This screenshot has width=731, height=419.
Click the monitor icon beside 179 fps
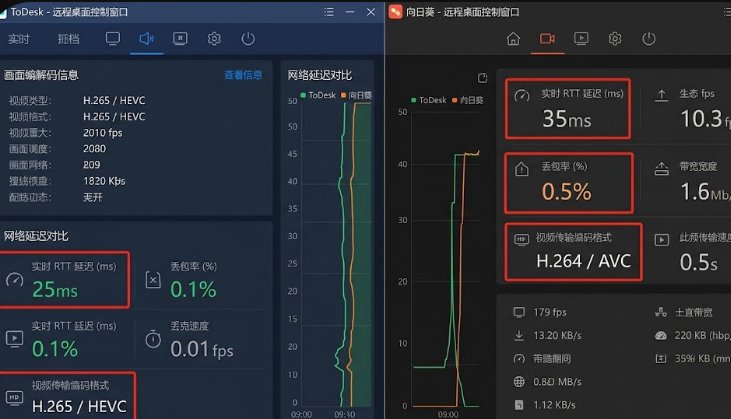pos(519,312)
